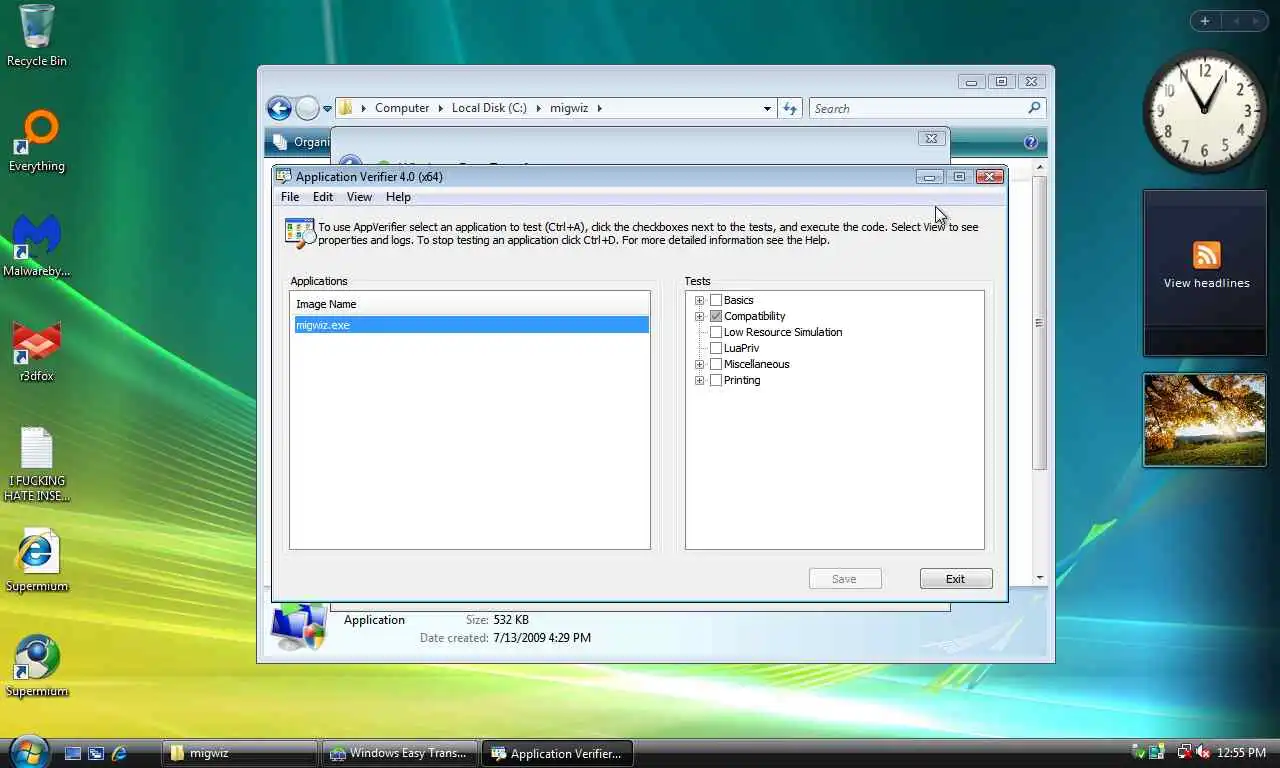
Task: Click the Explorer vertical scrollbar thumb
Action: [1040, 322]
